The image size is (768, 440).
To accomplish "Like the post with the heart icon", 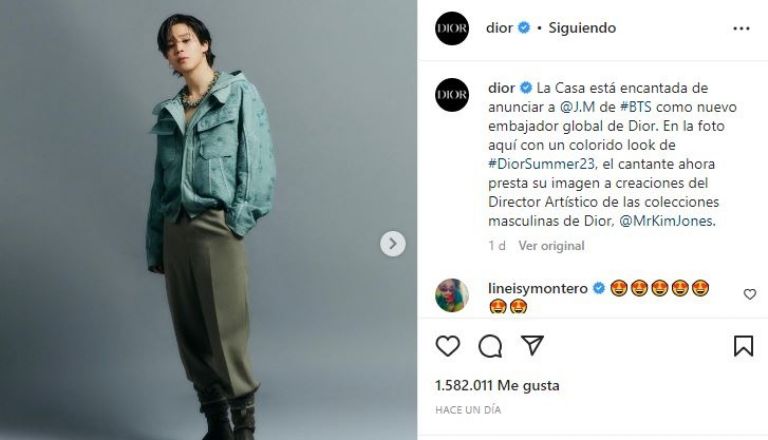I will click(x=448, y=346).
